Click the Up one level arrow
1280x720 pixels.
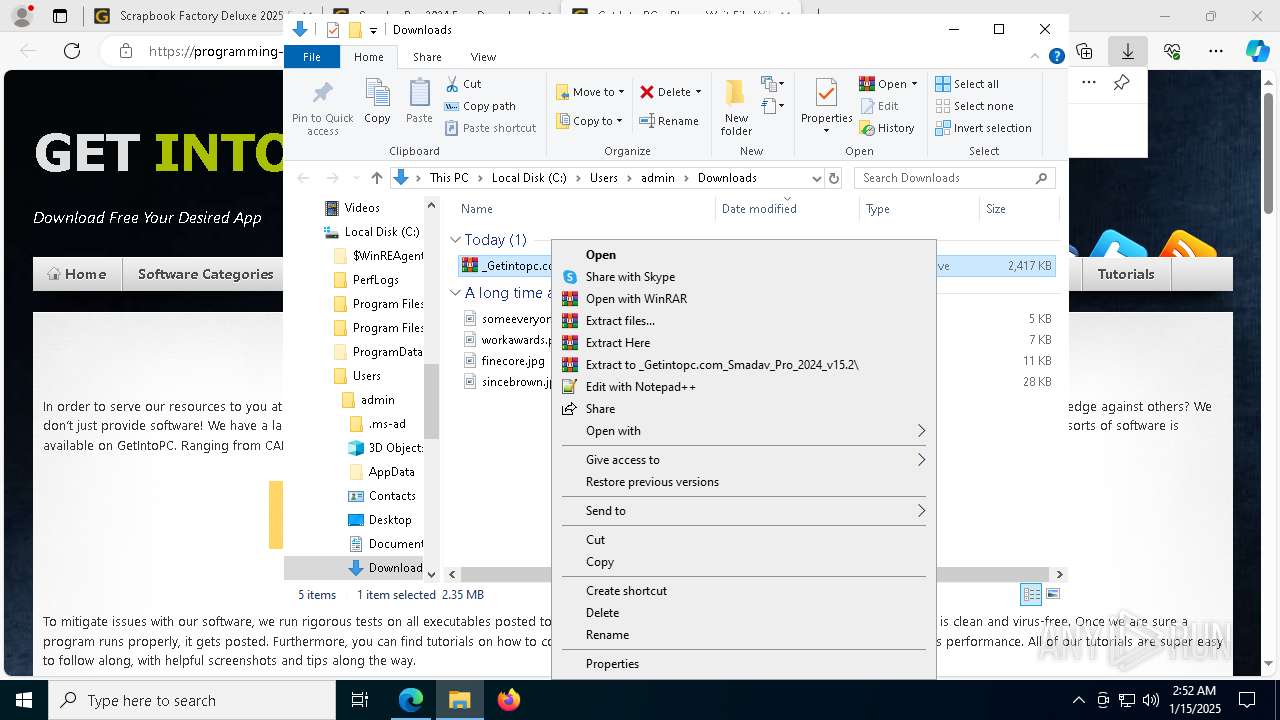pos(376,178)
